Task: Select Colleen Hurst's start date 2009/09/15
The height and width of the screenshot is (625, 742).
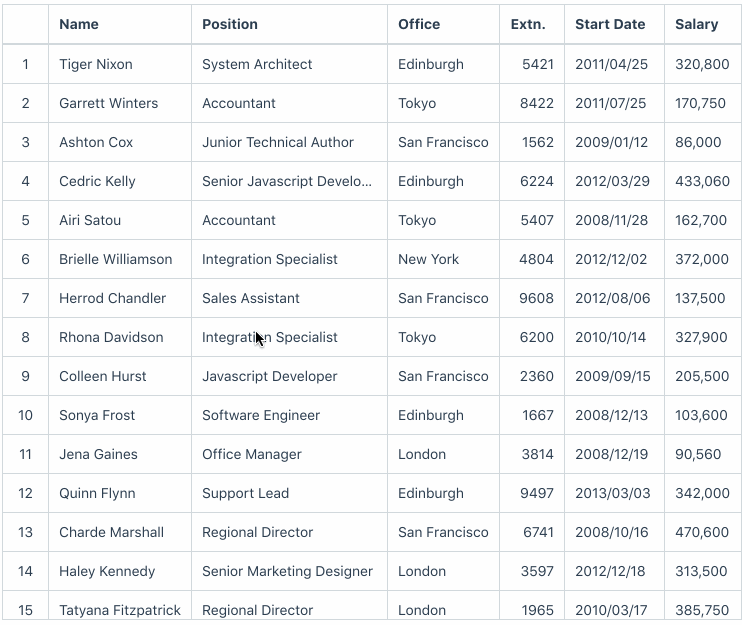Action: (x=612, y=376)
